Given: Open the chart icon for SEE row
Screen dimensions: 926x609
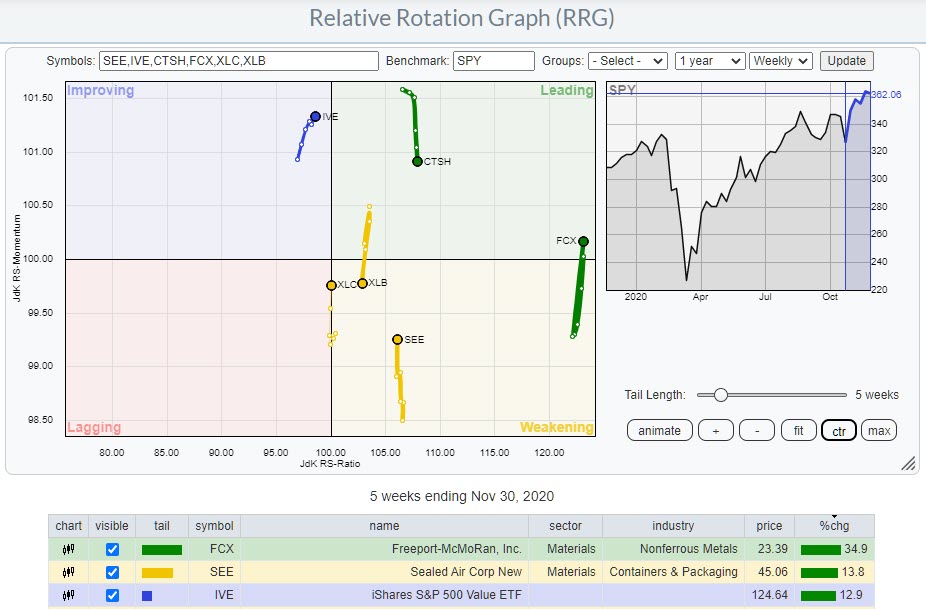Looking at the screenshot, I should click(69, 572).
